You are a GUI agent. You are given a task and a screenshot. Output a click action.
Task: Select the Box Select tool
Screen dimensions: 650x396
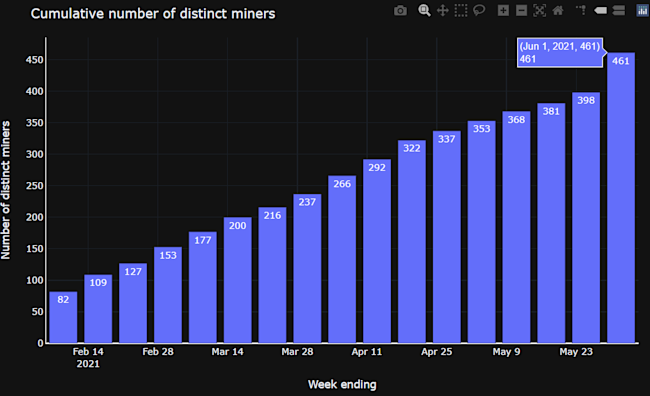461,10
